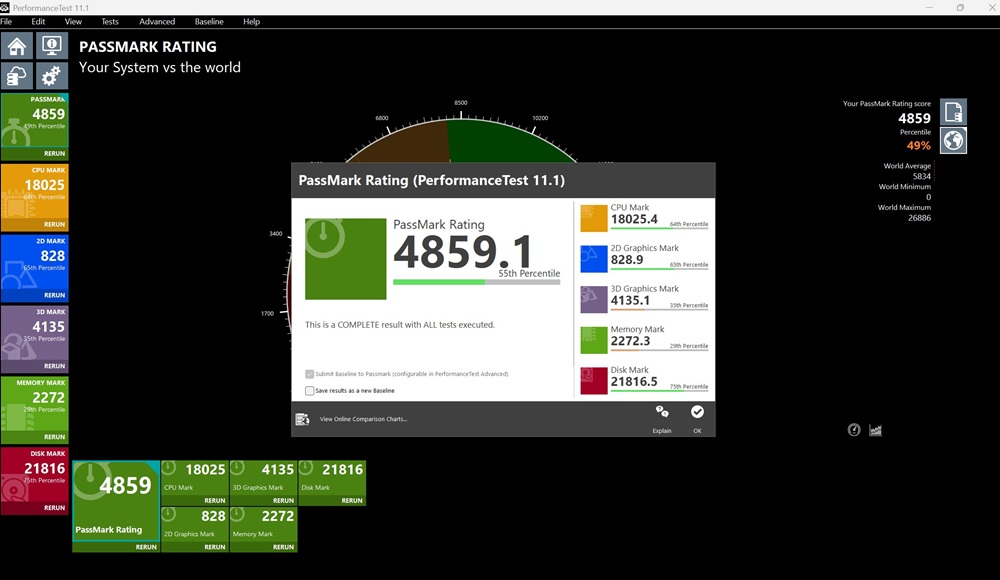Select the red Disk Mark sidebar tile
The image size is (1000, 580).
coord(35,475)
